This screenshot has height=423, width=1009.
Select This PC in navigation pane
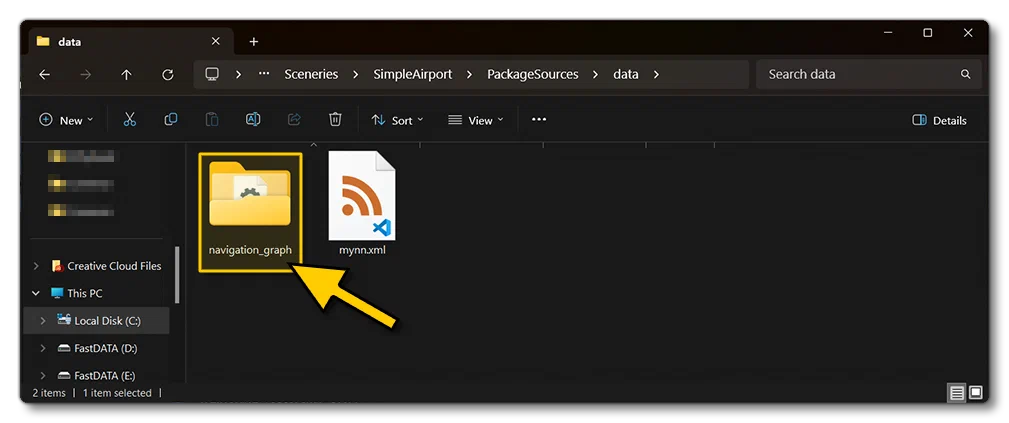tap(77, 293)
